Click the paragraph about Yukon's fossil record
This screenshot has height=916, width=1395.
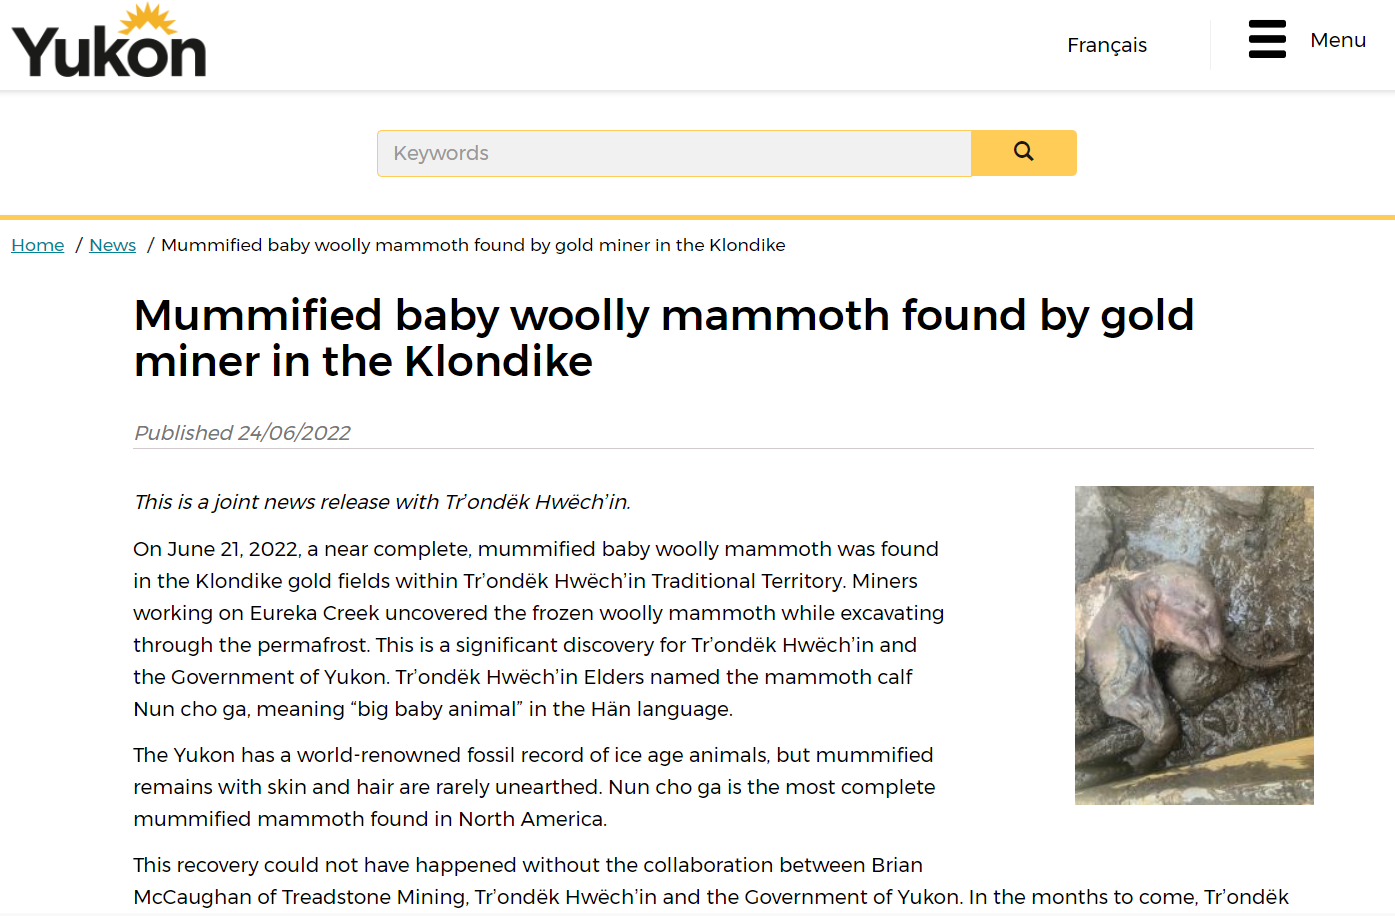click(x=534, y=787)
